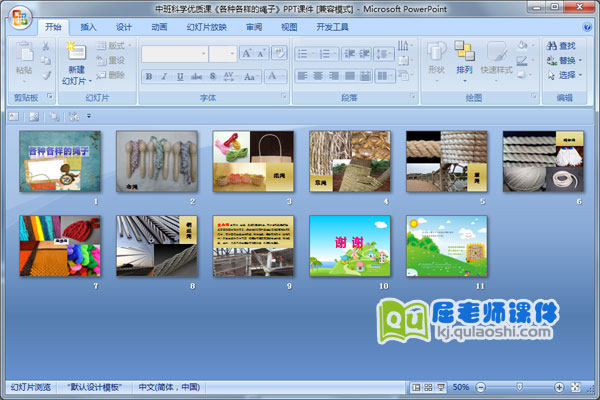Toggle Italic formatting
Screen dimensions: 600x400
coord(164,76)
